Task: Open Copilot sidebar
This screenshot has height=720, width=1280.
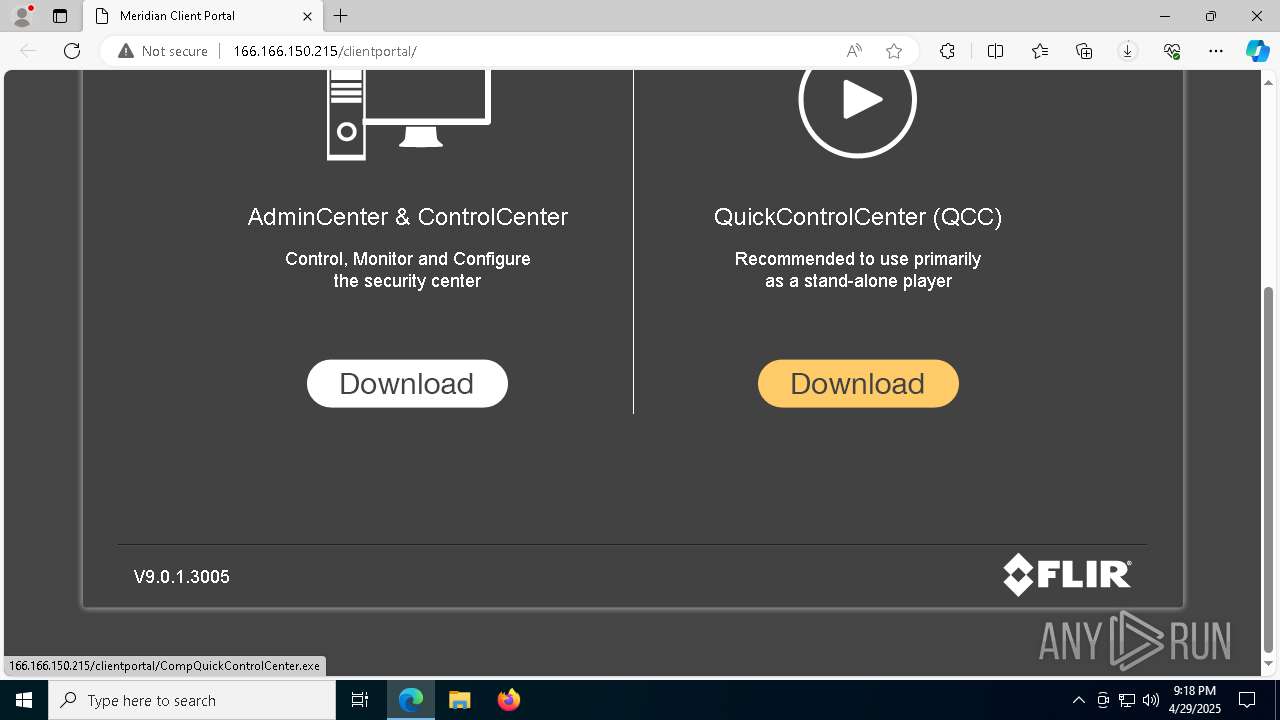Action: point(1257,51)
